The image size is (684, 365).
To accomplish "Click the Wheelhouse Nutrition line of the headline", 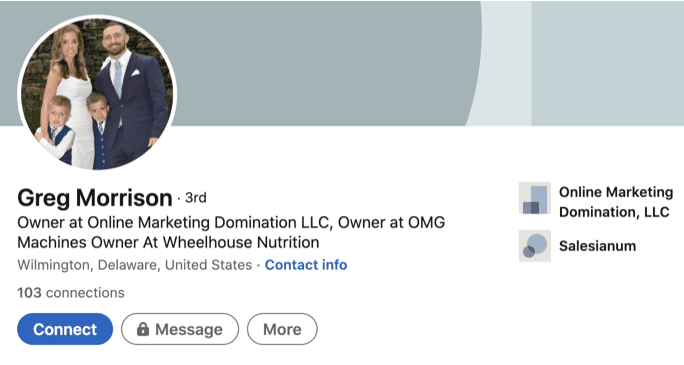I will coord(168,242).
